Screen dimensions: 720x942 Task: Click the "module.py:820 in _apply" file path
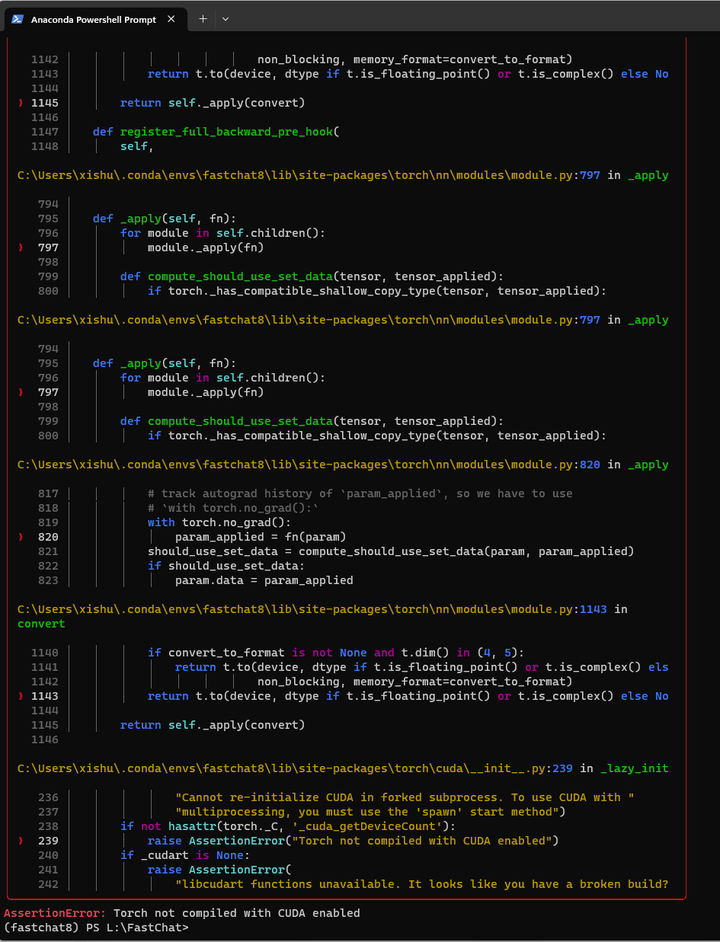[343, 465]
